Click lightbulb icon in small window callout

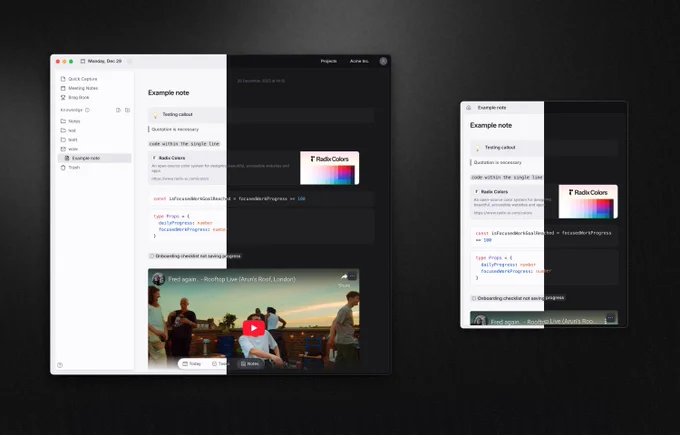tap(478, 148)
